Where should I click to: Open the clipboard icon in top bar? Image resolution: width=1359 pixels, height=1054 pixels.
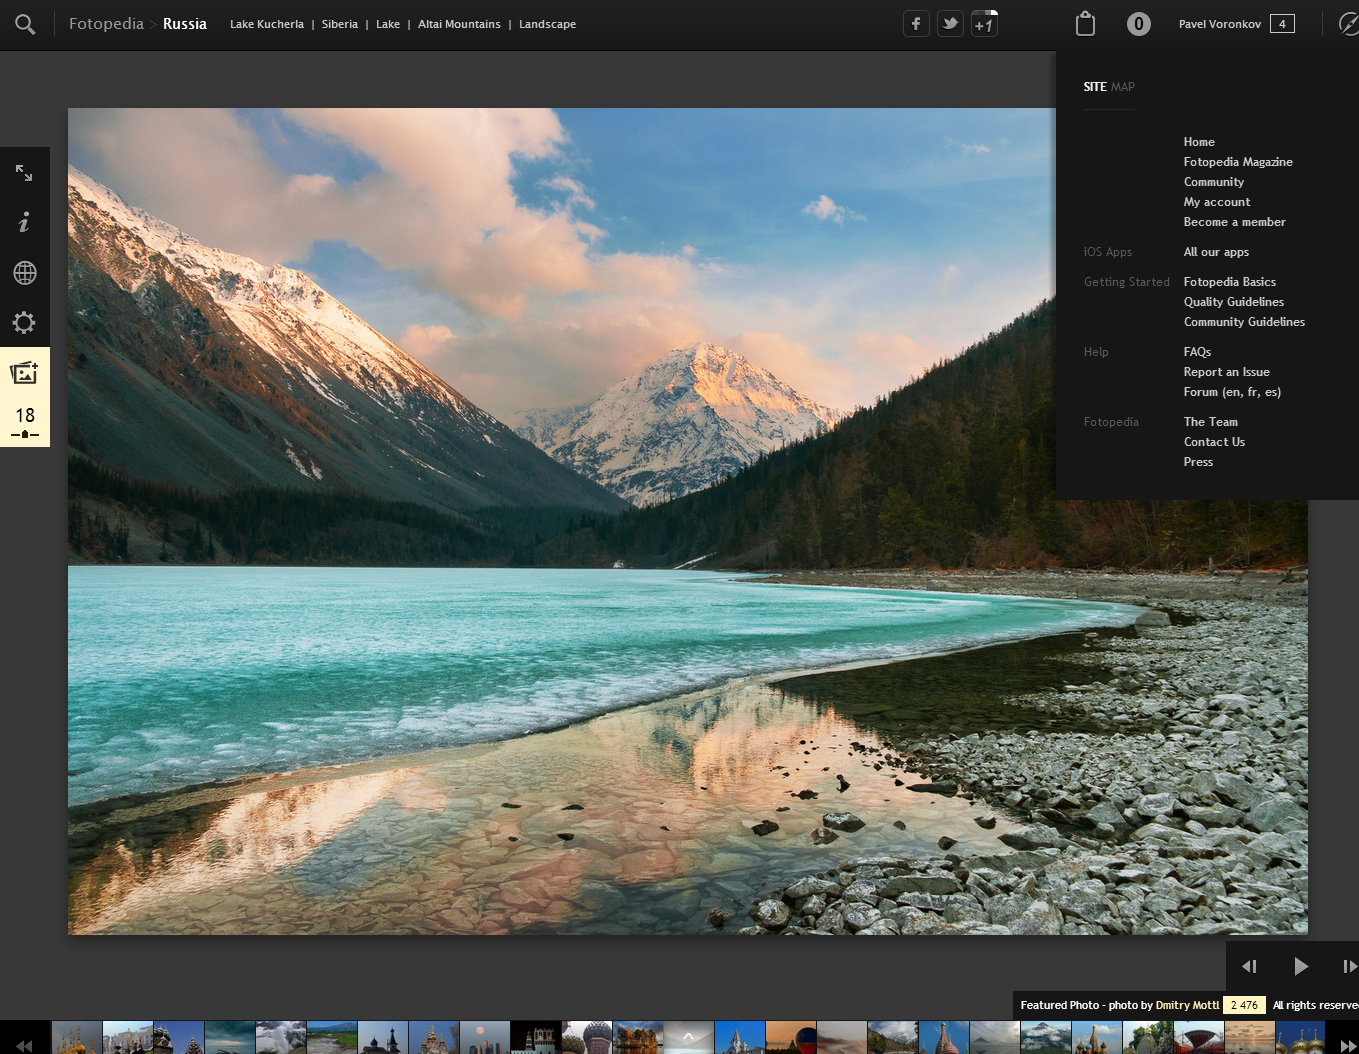1085,24
